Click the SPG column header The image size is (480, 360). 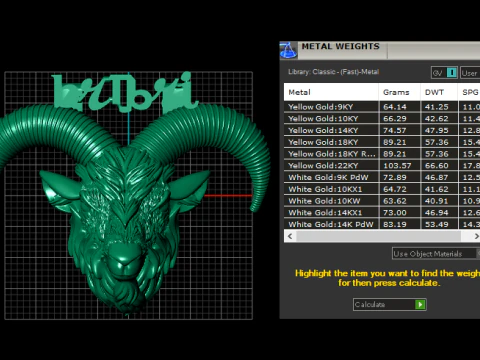click(x=469, y=92)
